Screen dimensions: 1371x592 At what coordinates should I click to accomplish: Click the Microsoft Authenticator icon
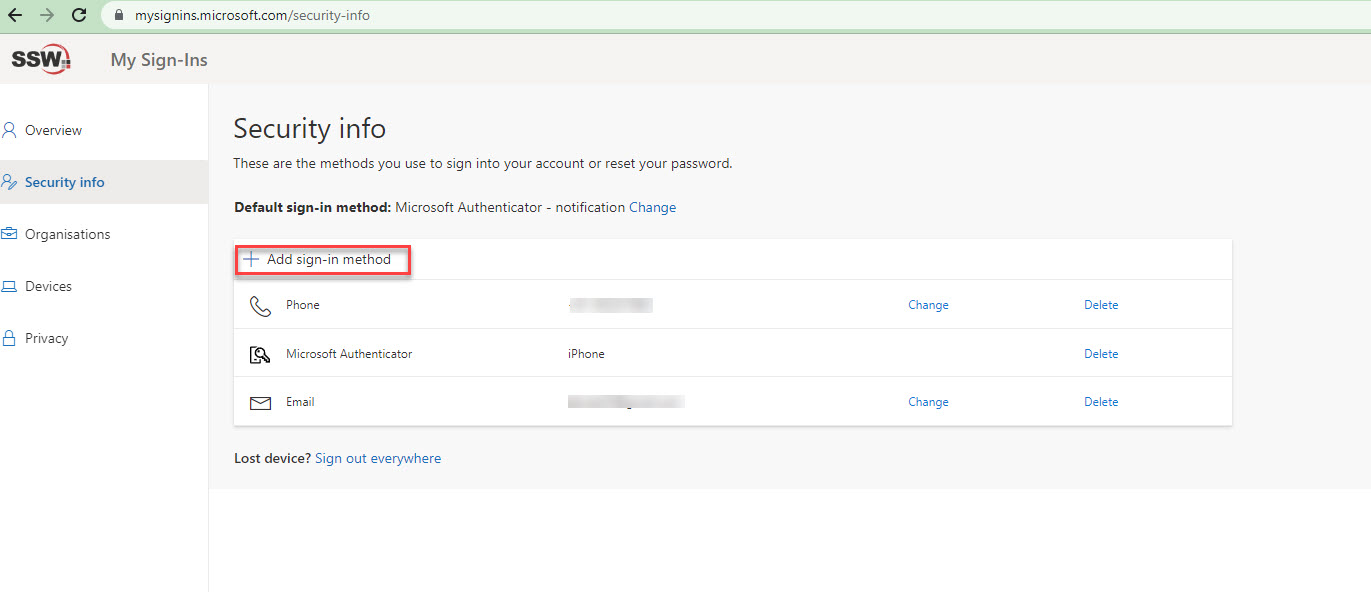coord(260,354)
